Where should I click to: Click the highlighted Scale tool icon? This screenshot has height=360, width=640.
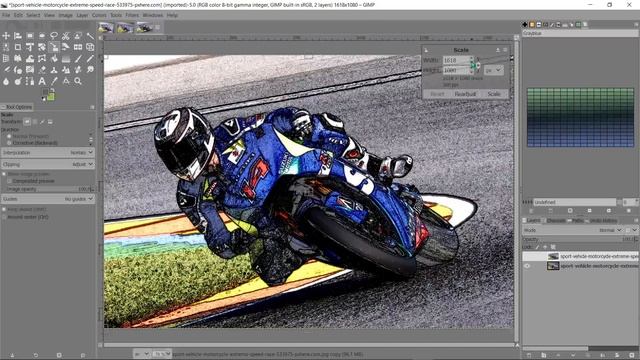(x=54, y=47)
